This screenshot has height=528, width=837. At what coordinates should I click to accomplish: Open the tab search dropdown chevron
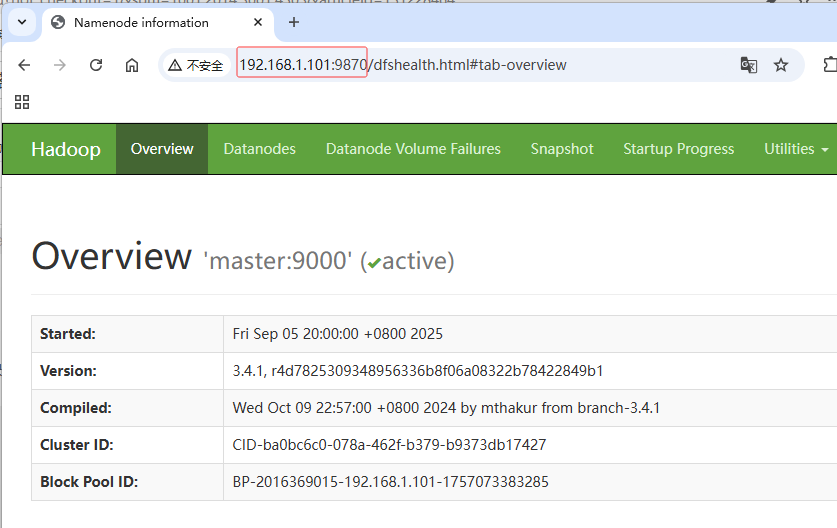coord(22,22)
